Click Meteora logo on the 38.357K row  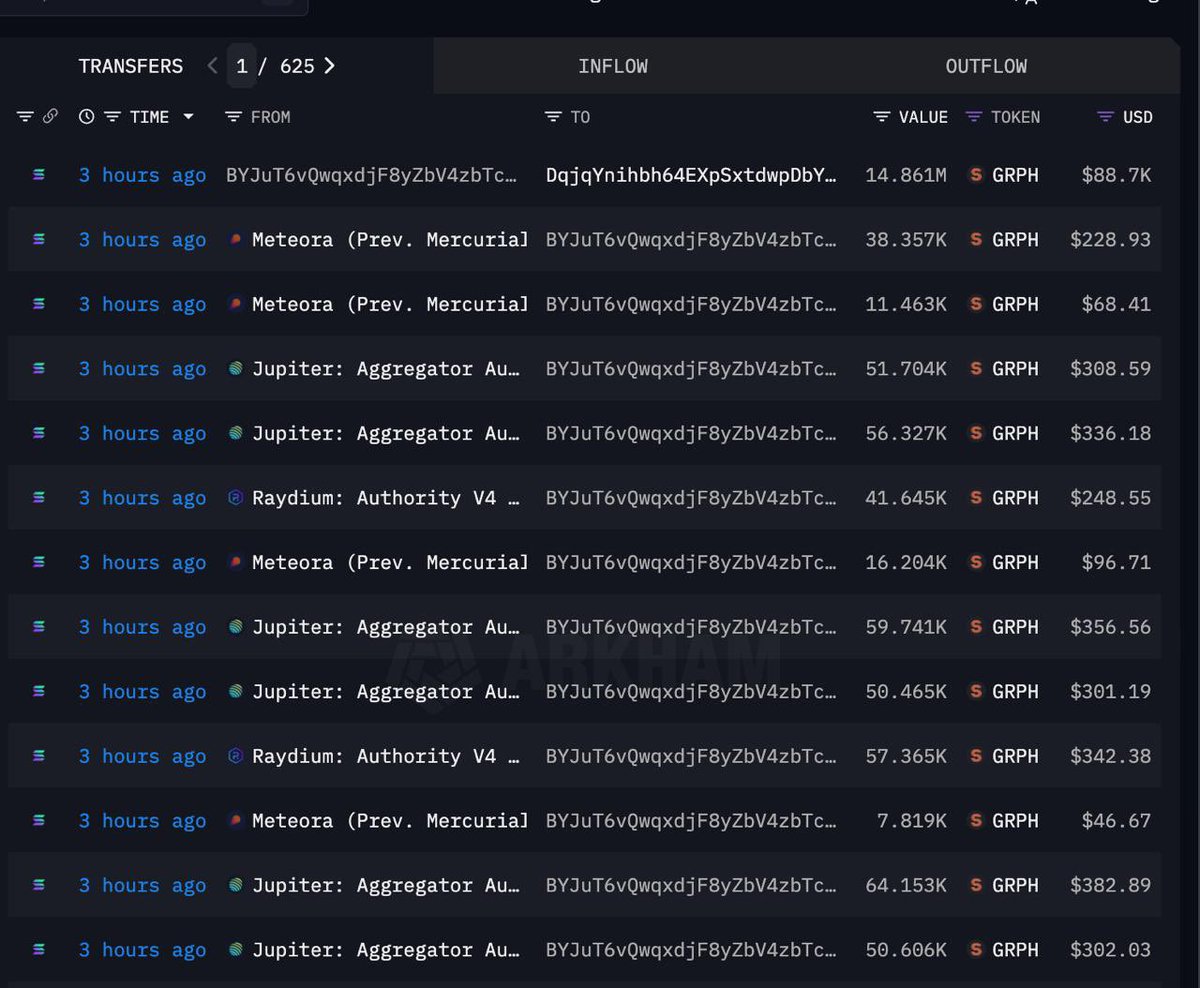pyautogui.click(x=236, y=240)
